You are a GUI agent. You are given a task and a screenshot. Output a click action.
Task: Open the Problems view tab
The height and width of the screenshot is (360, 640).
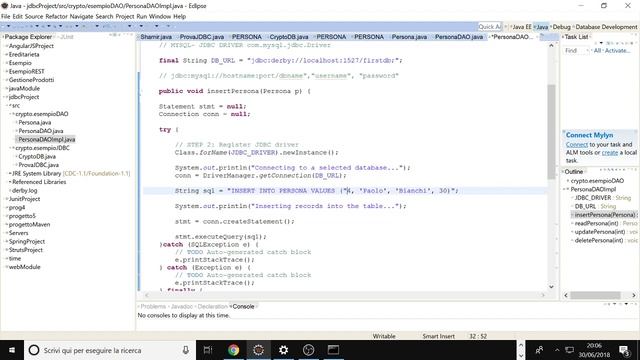click(153, 307)
